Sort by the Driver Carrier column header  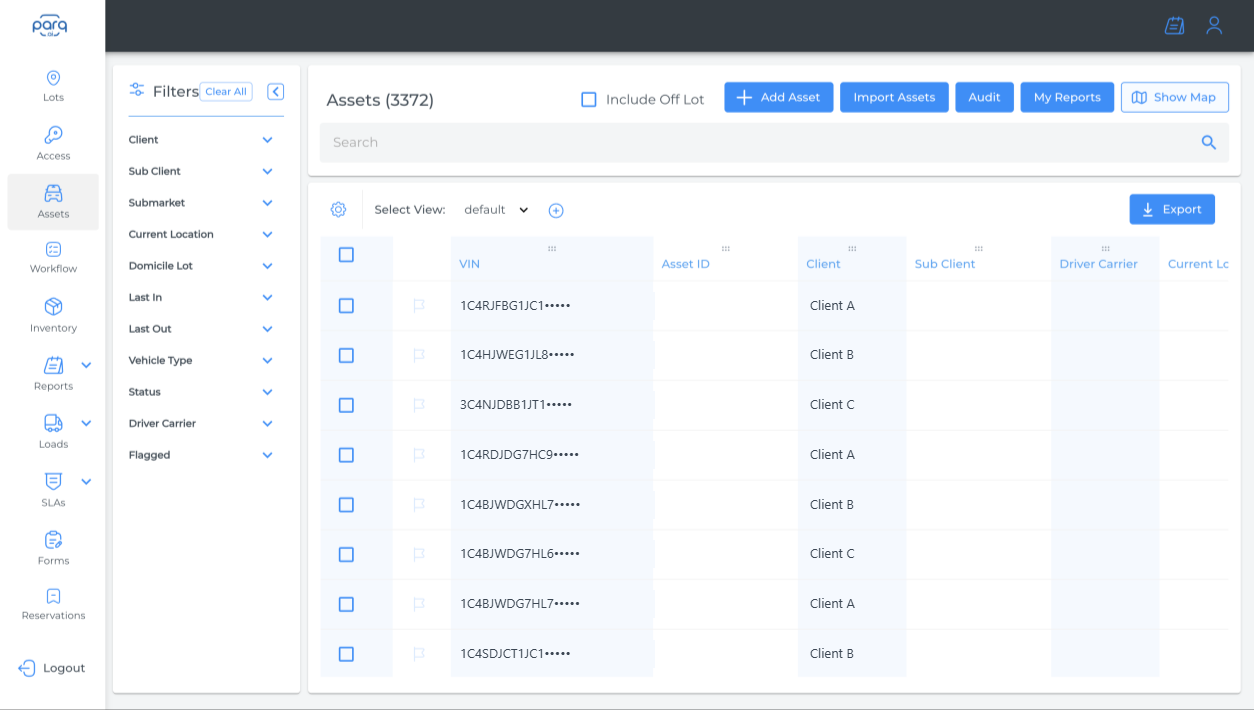(x=1098, y=264)
